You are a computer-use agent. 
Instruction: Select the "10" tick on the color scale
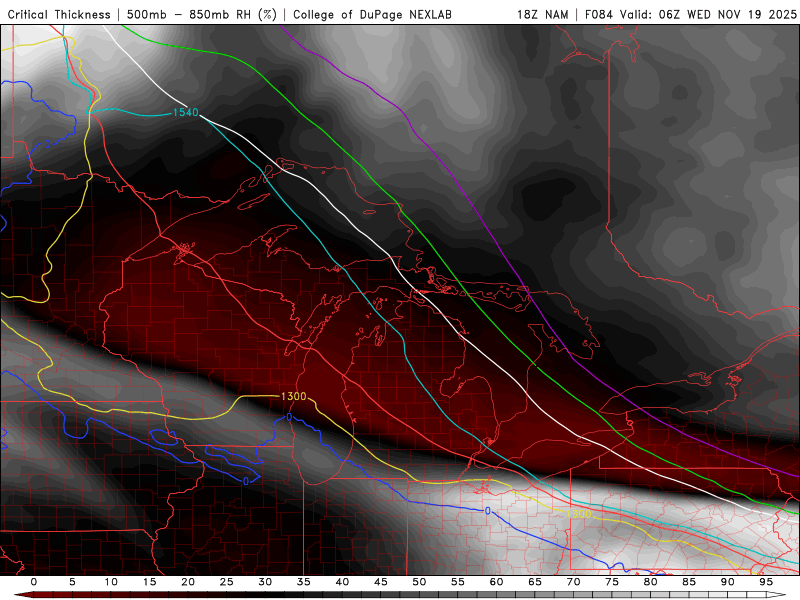coord(111,582)
